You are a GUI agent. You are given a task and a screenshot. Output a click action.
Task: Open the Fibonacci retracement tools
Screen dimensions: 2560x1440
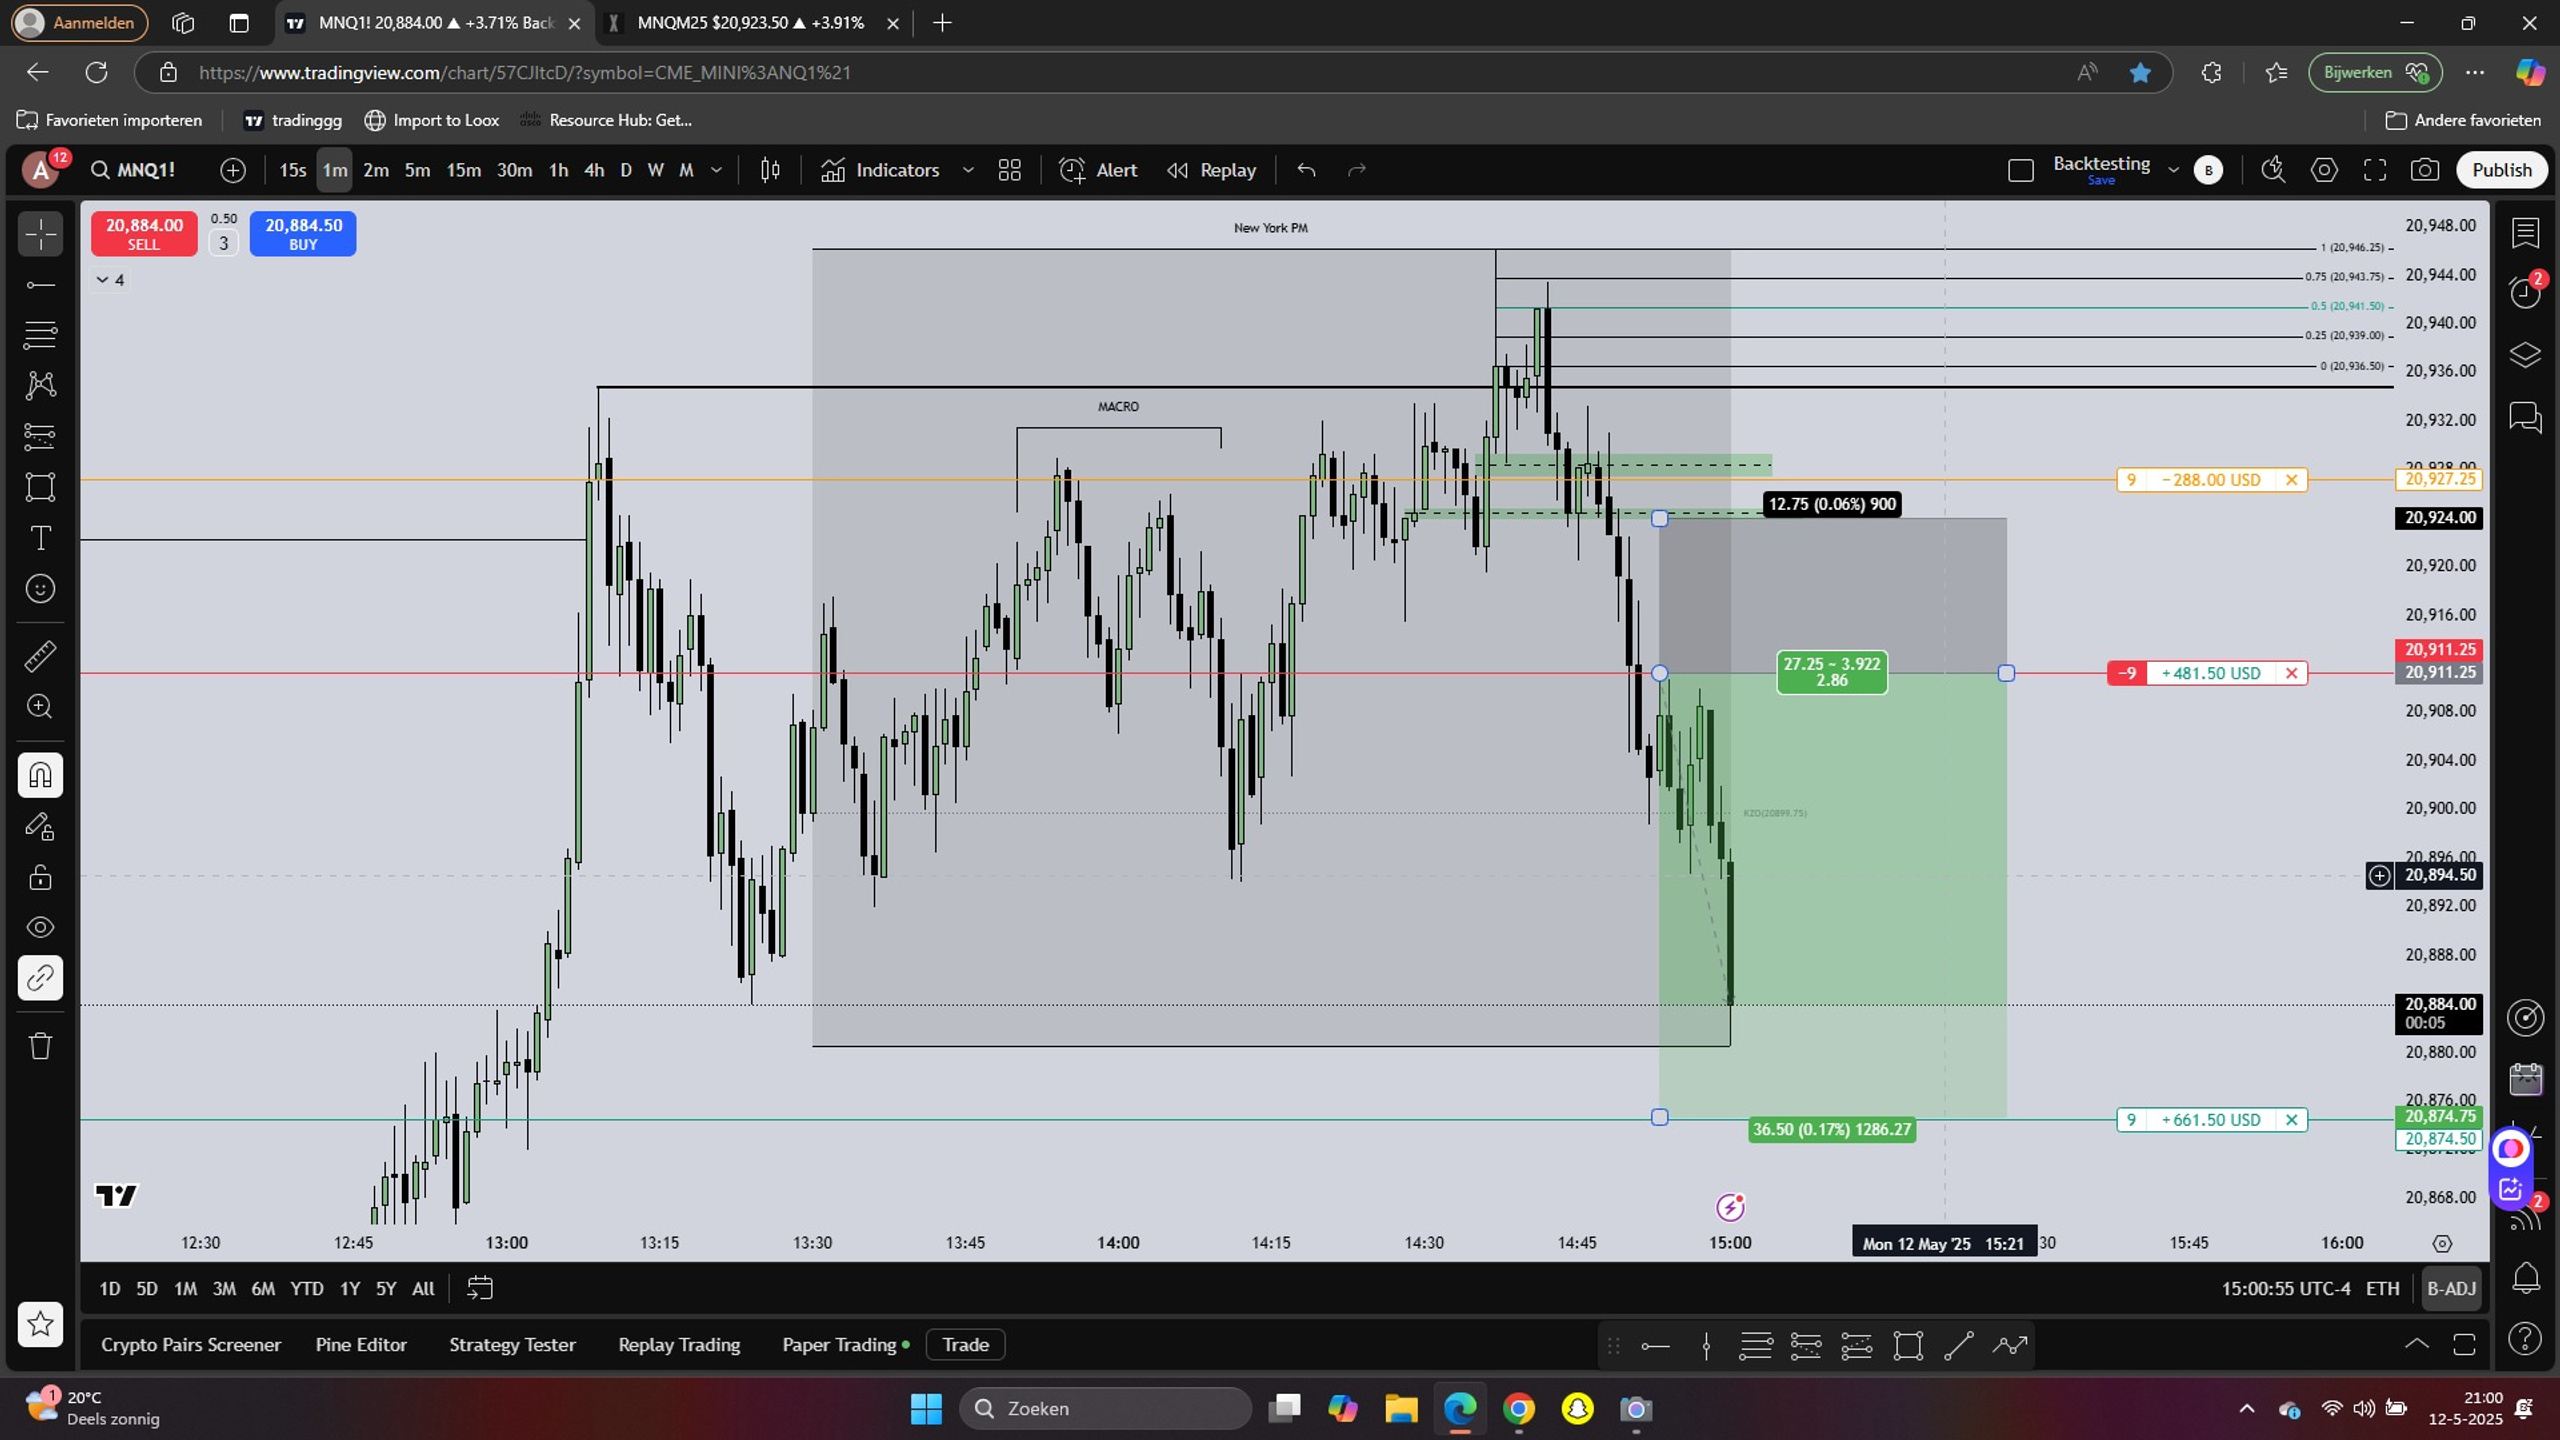point(40,335)
